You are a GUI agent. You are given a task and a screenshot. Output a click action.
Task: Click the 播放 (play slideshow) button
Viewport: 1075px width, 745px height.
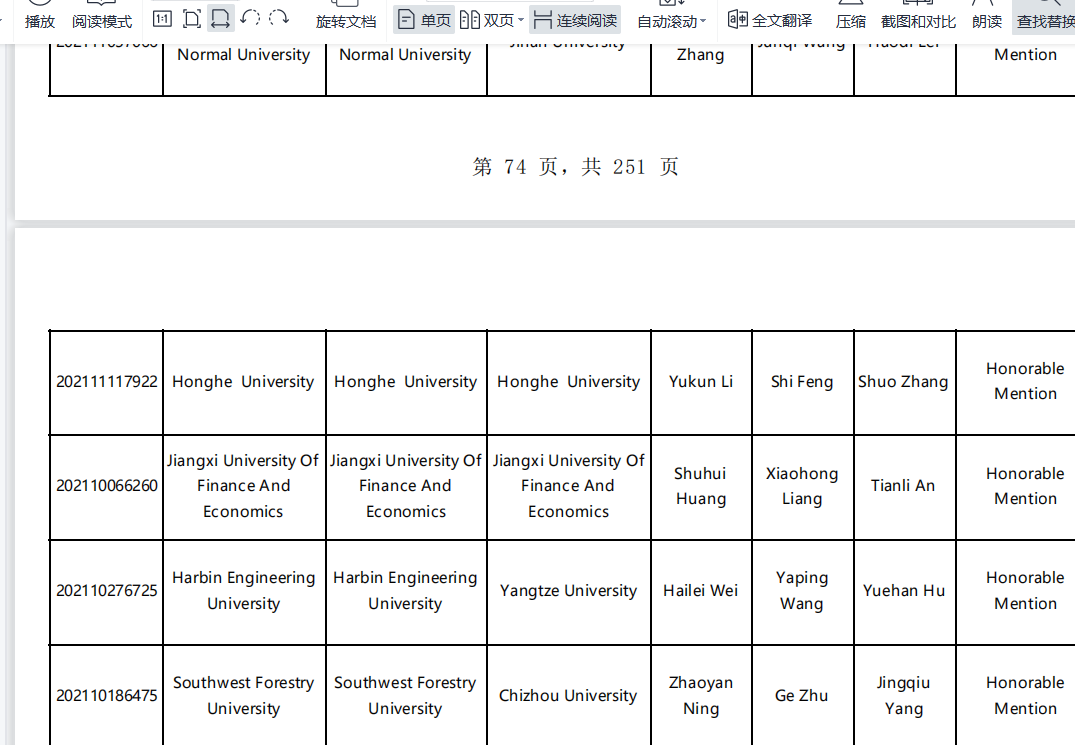40,16
